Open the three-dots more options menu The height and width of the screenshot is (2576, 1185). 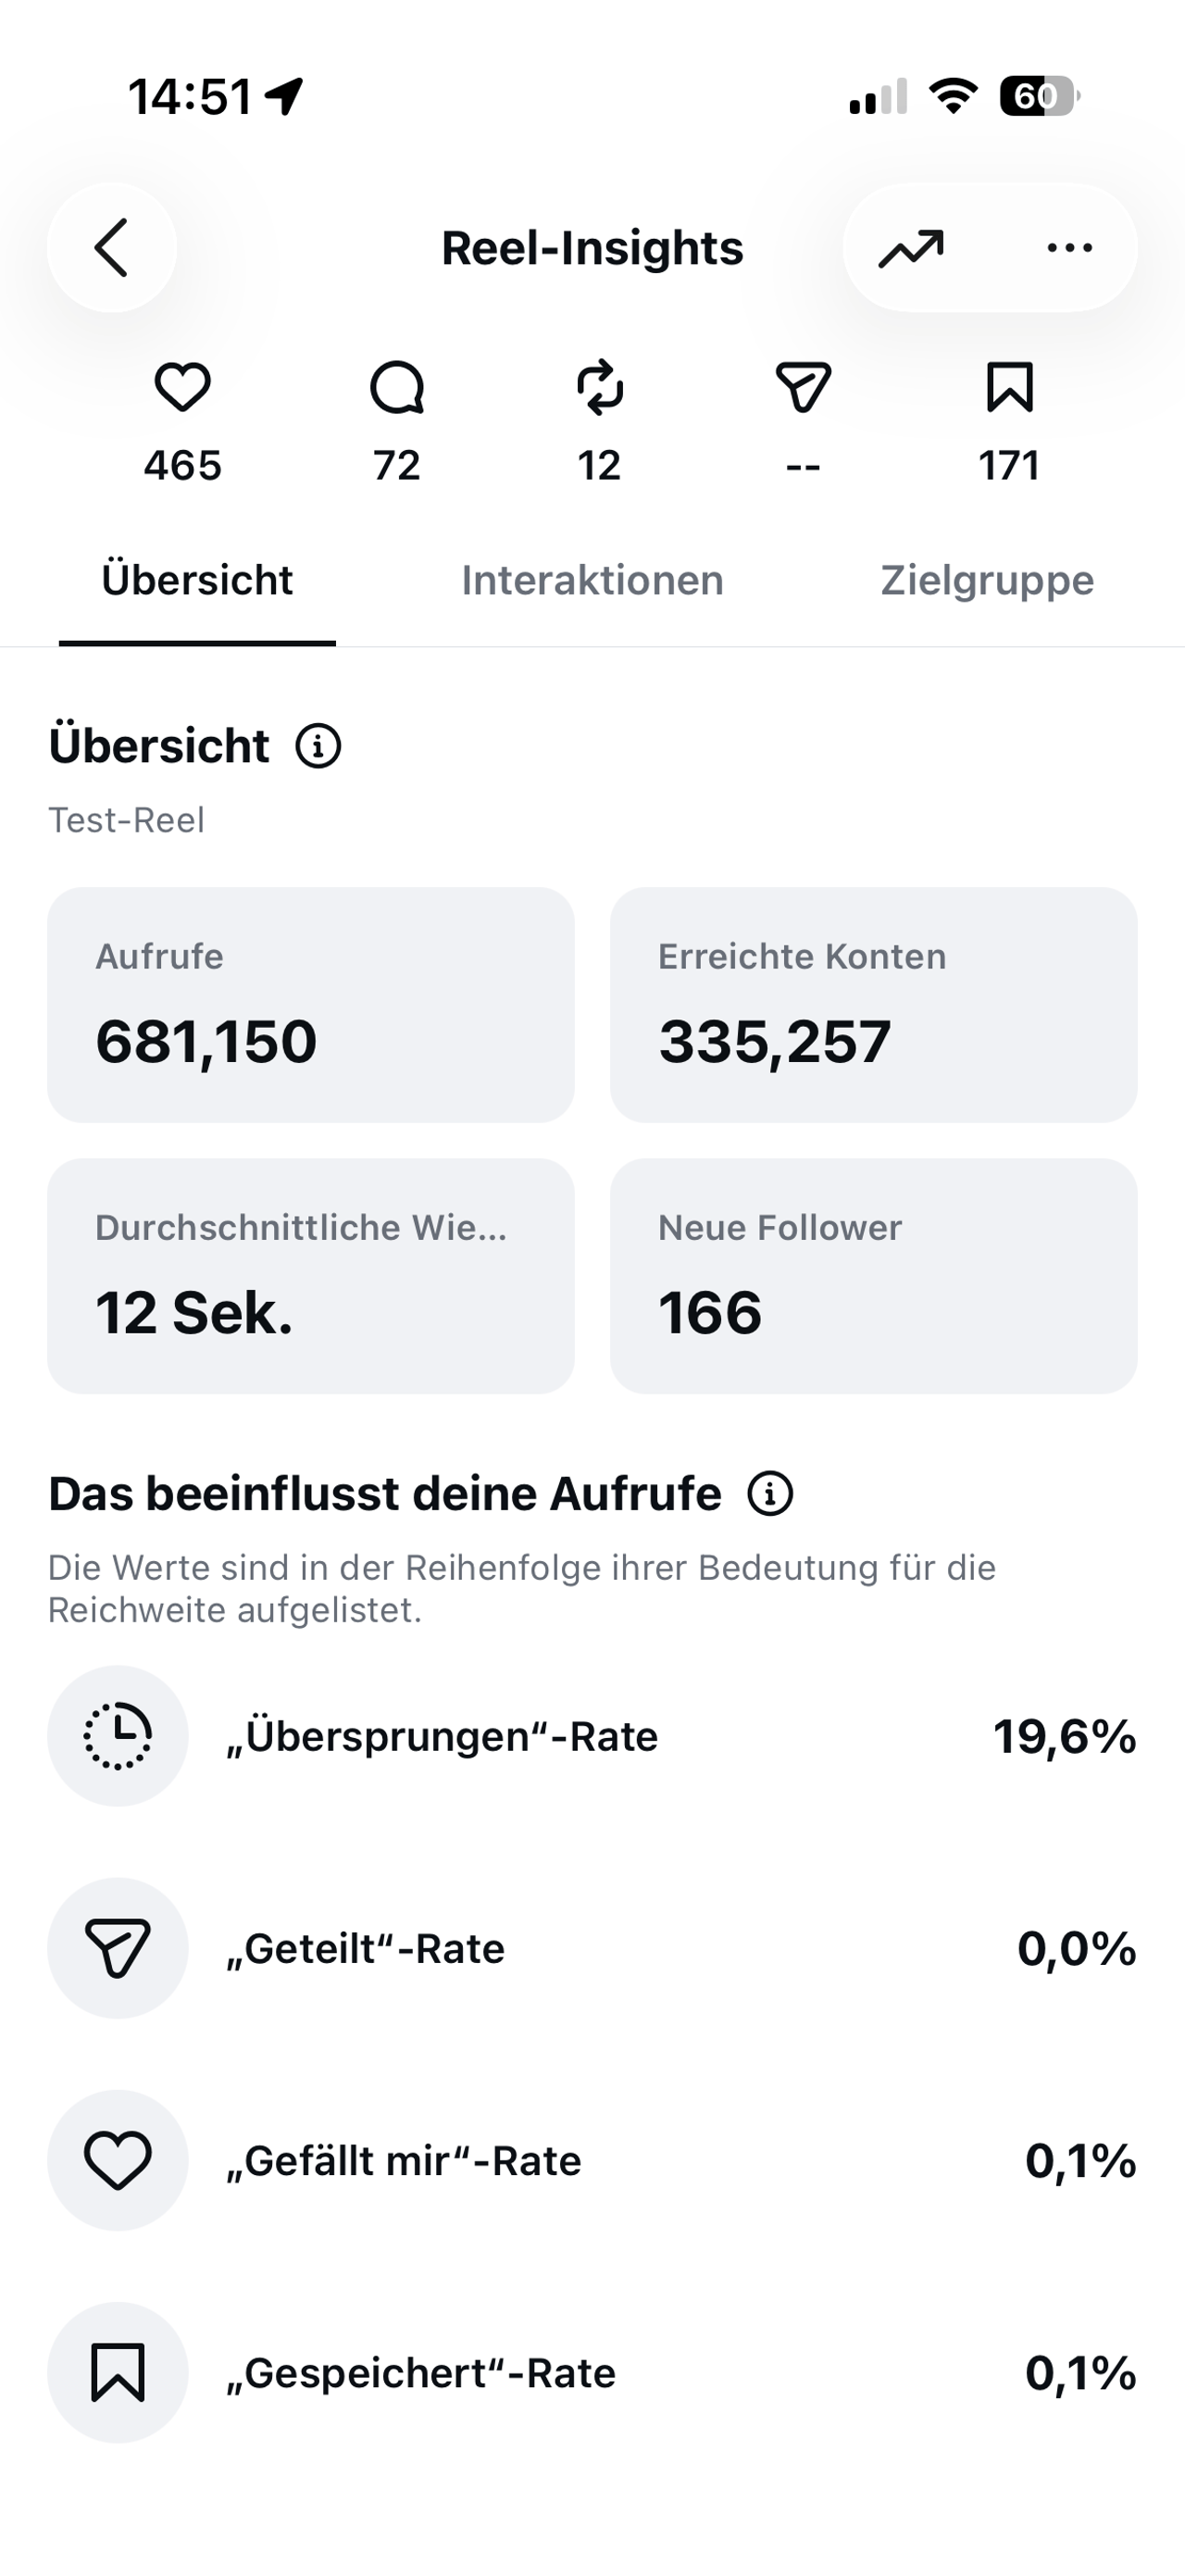tap(1069, 247)
